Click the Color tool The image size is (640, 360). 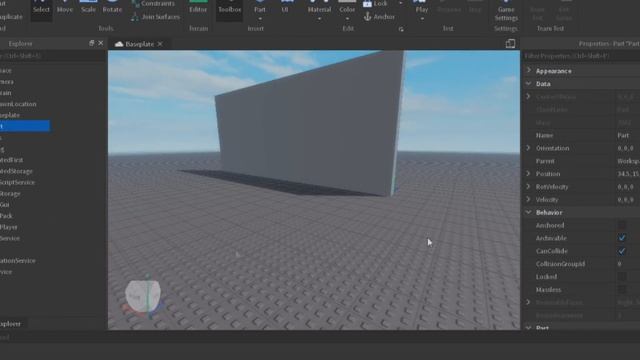(347, 7)
